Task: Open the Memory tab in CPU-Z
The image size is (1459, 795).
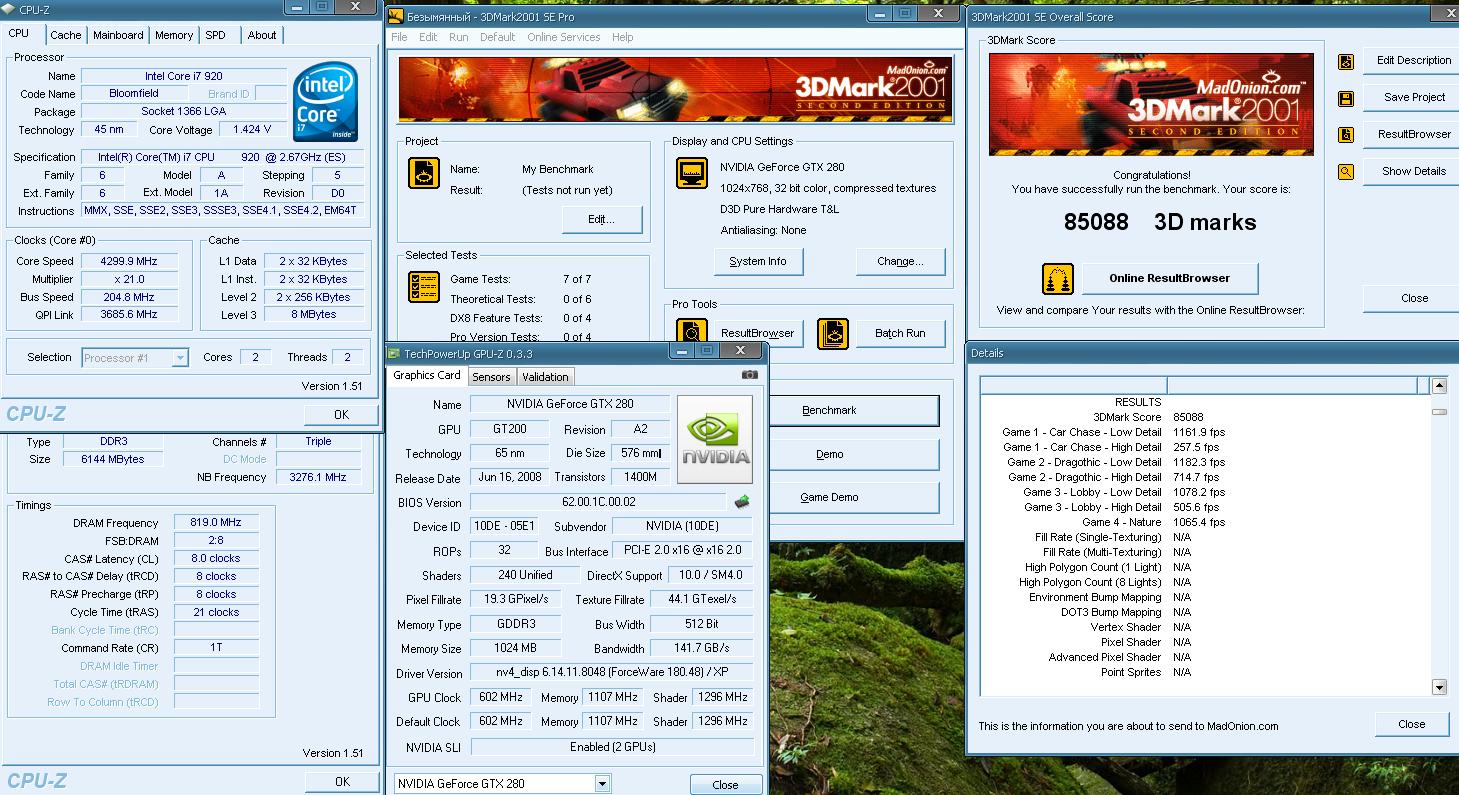Action: click(174, 35)
